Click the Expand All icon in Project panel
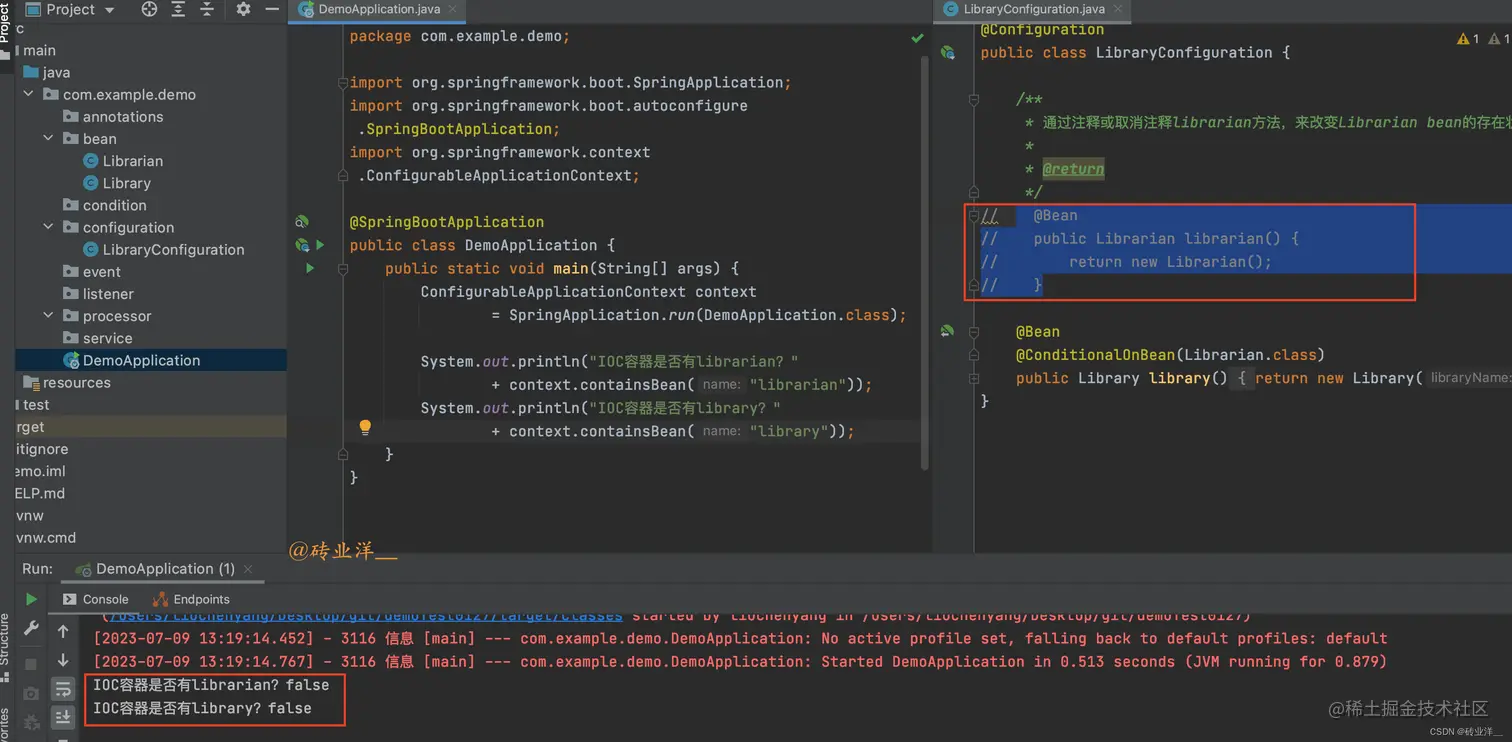This screenshot has width=1512, height=742. click(x=178, y=9)
